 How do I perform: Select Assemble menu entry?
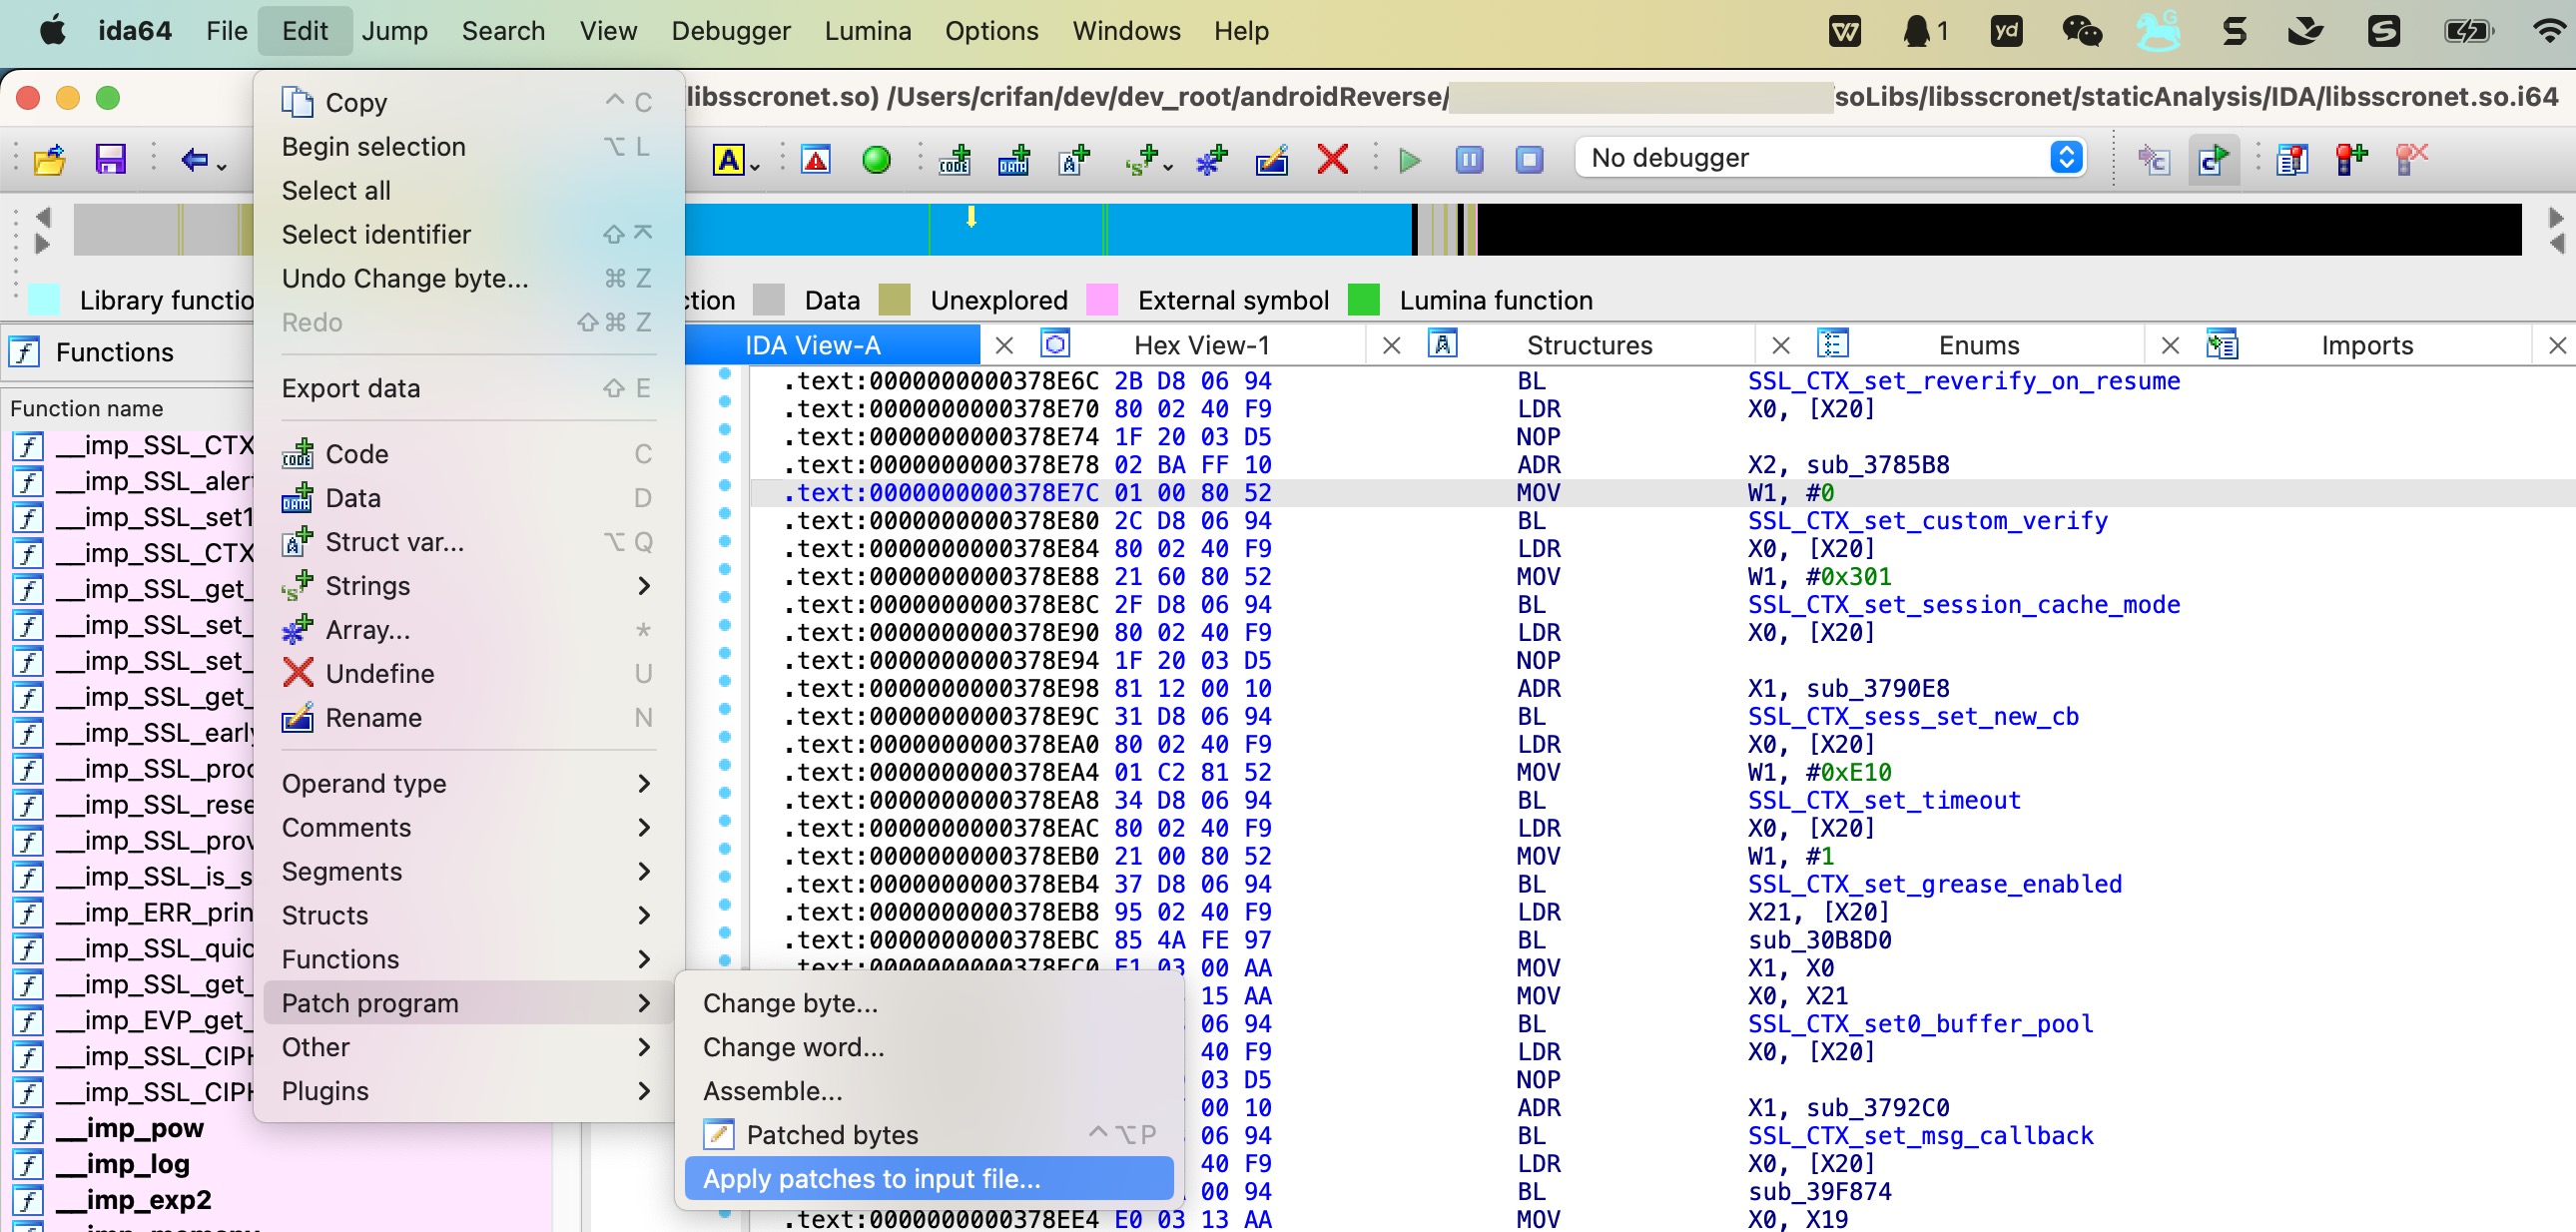pos(929,1091)
